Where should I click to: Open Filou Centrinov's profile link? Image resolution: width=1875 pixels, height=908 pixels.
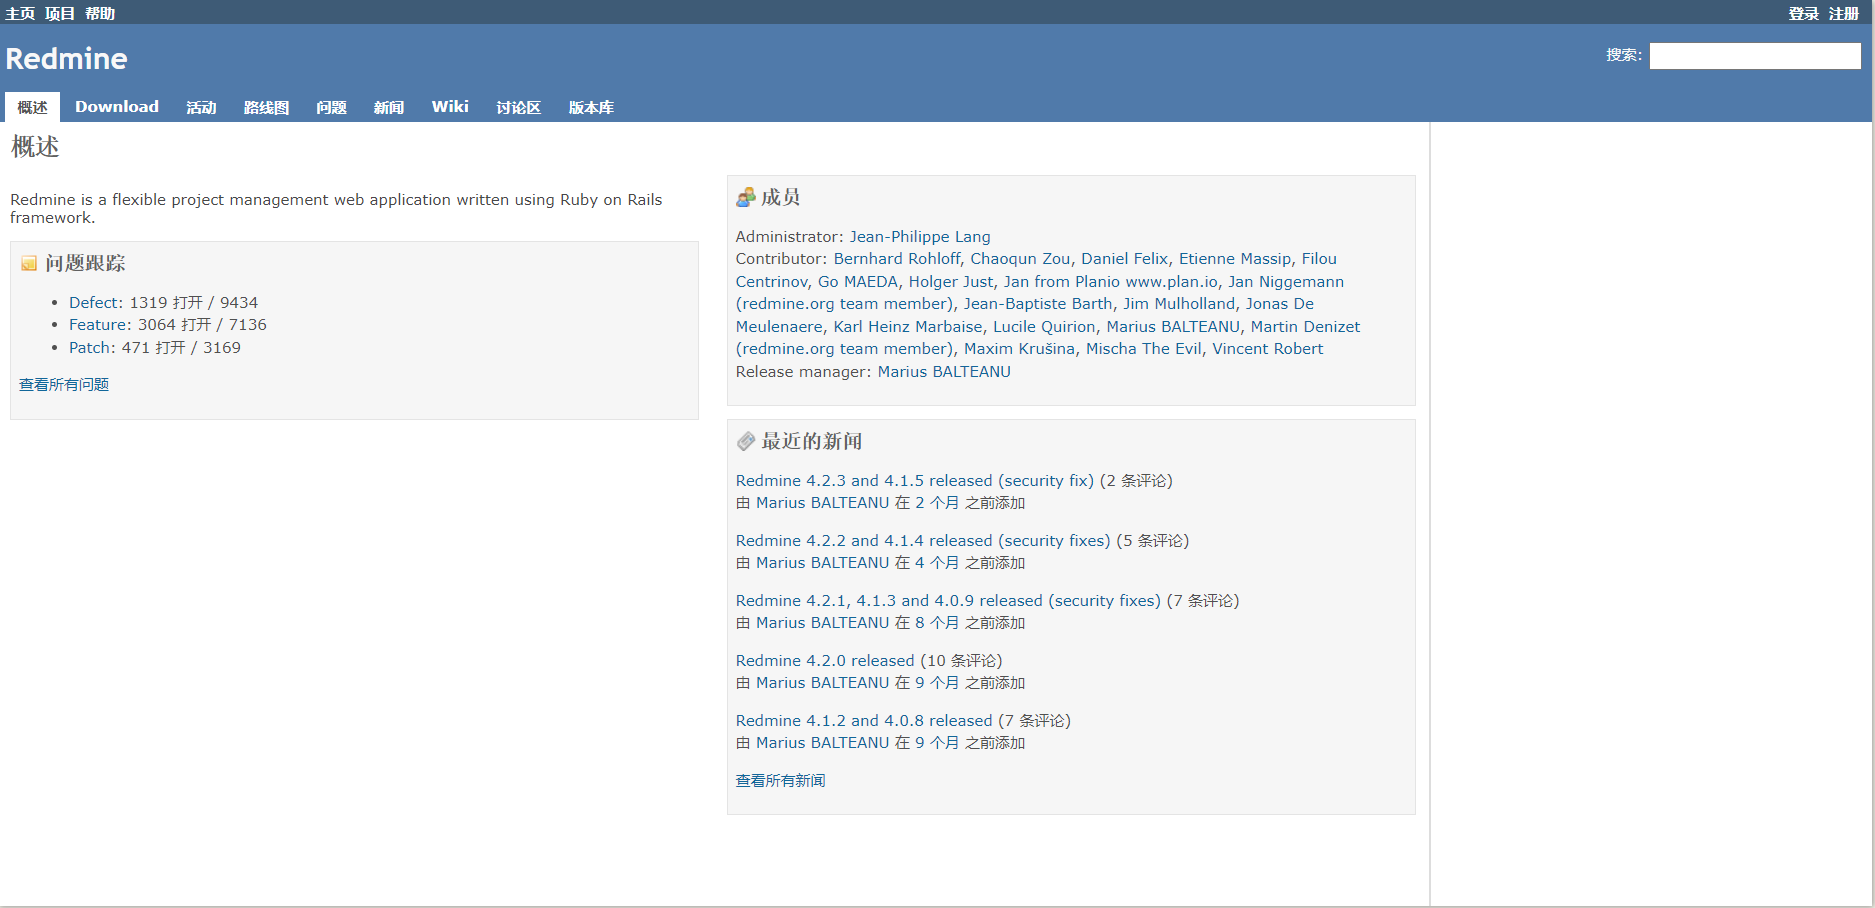click(x=1319, y=258)
